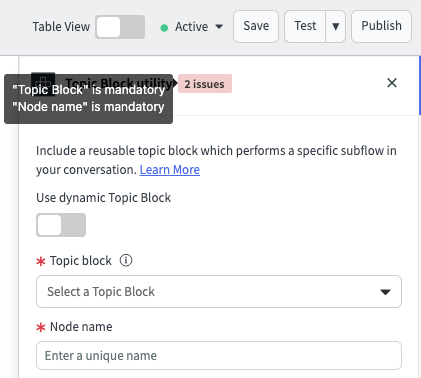Click the Test button

pyautogui.click(x=305, y=26)
